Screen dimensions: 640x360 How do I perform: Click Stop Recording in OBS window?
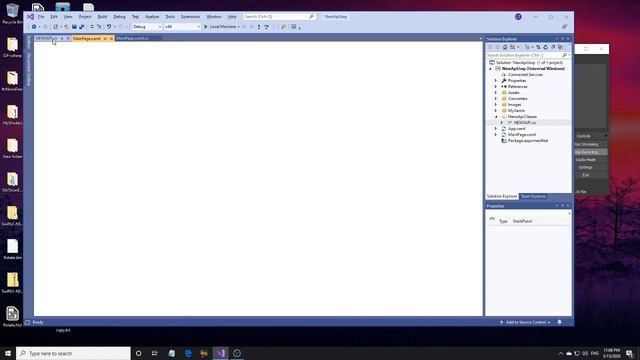(591, 152)
